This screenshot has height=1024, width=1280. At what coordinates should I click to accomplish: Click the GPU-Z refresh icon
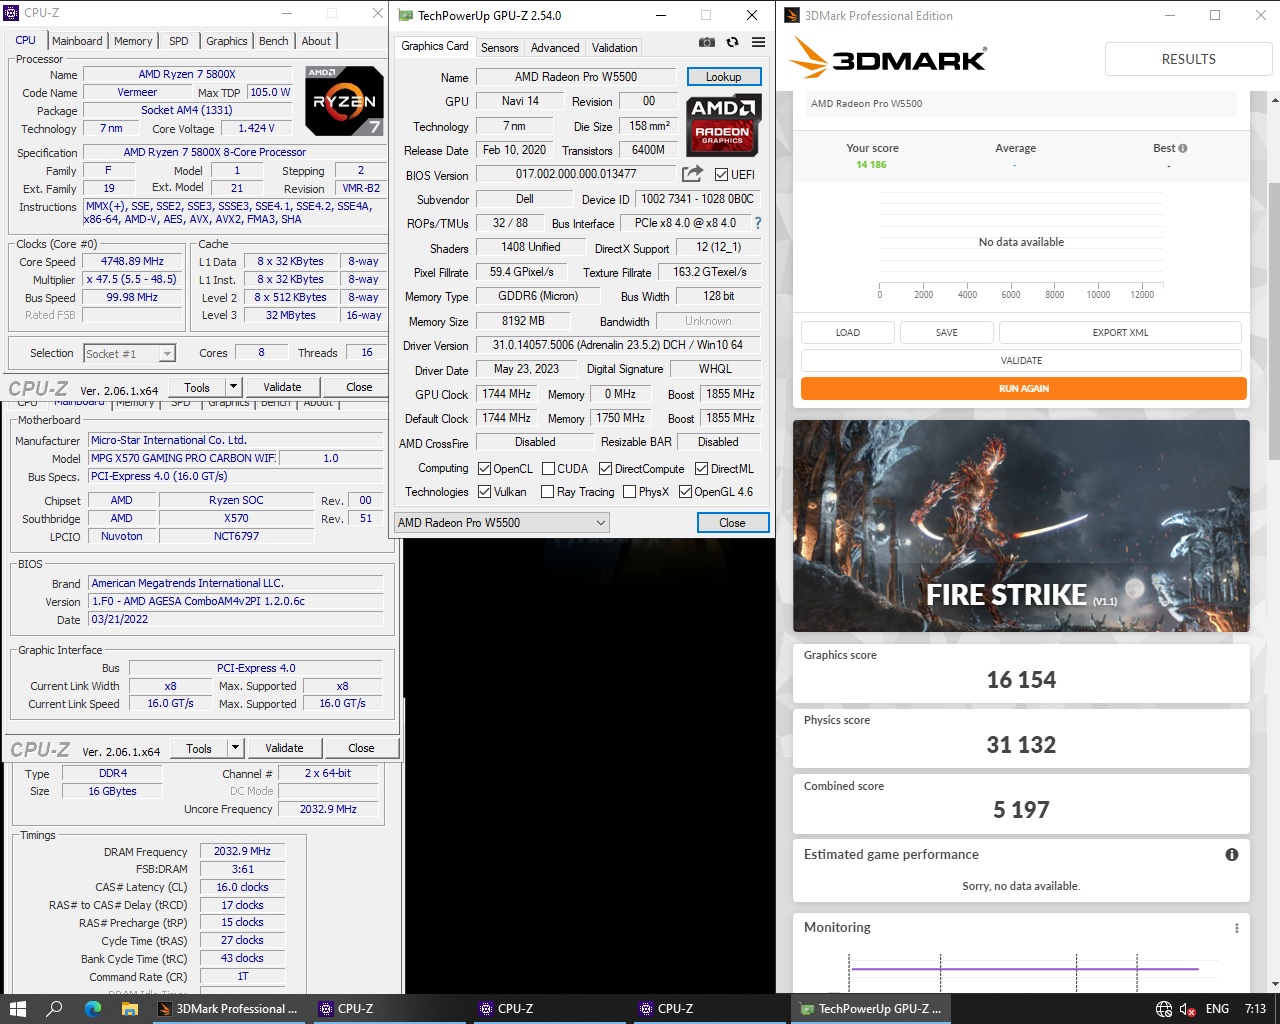click(x=733, y=43)
